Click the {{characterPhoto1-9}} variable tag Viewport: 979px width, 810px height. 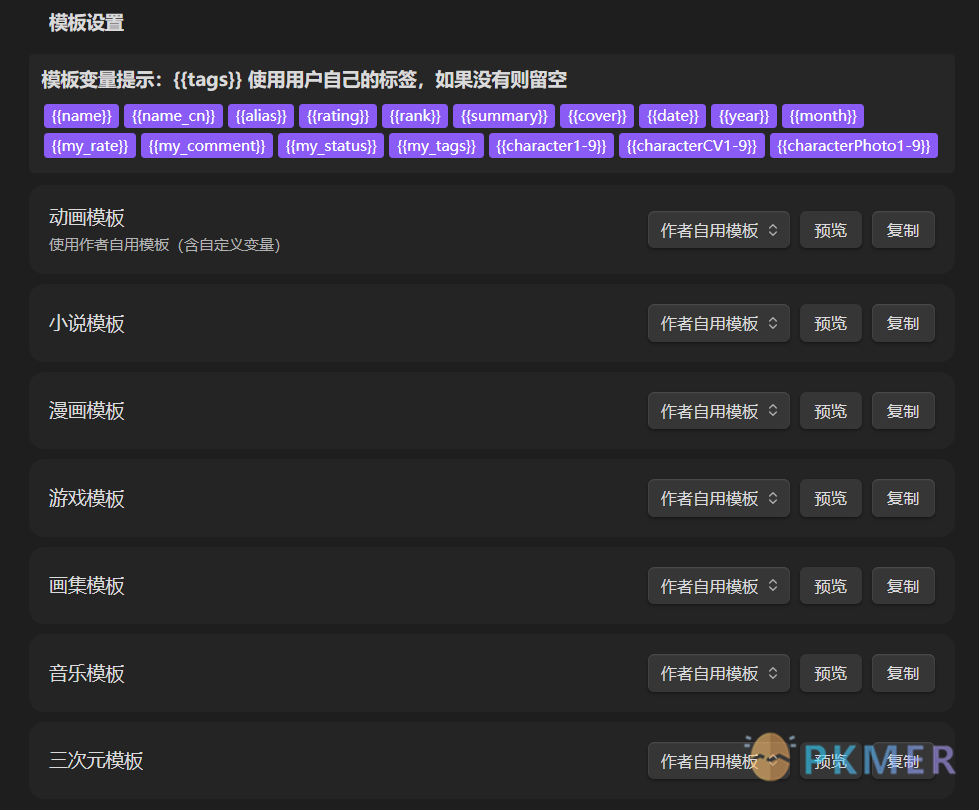[x=854, y=146]
